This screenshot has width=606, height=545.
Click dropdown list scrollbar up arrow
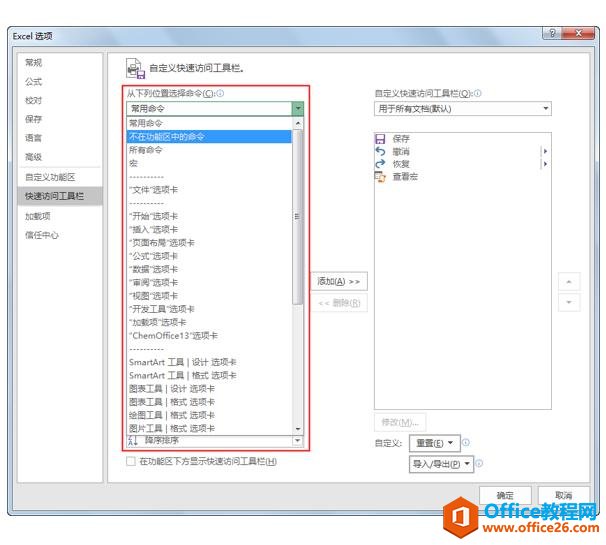298,123
